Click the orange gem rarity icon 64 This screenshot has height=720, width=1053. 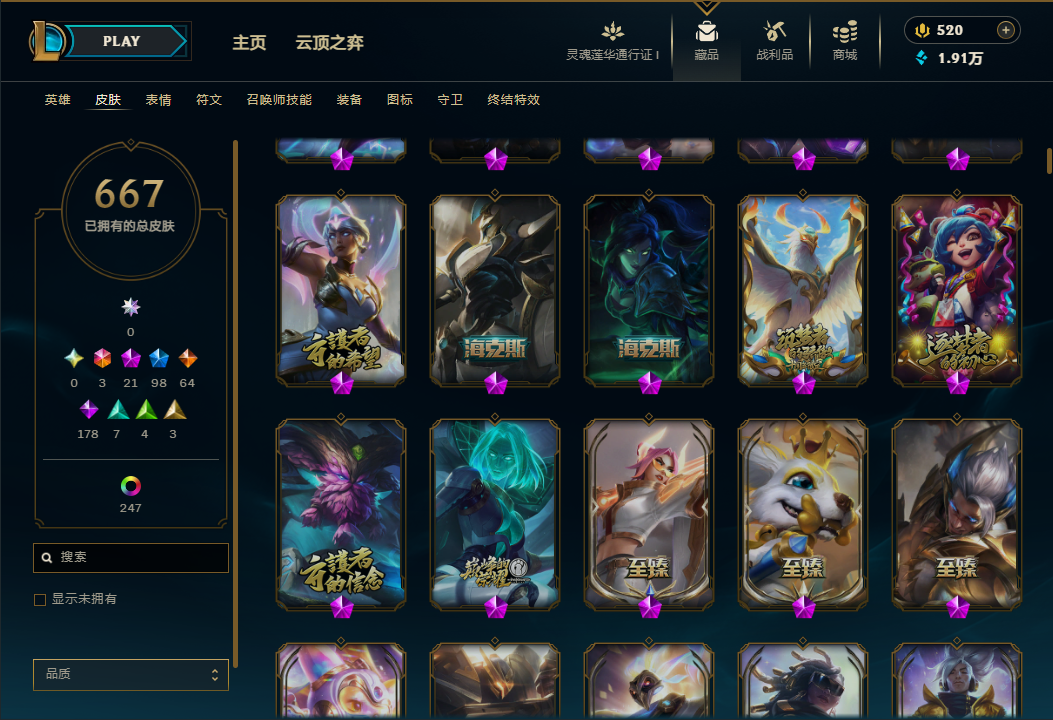point(187,358)
